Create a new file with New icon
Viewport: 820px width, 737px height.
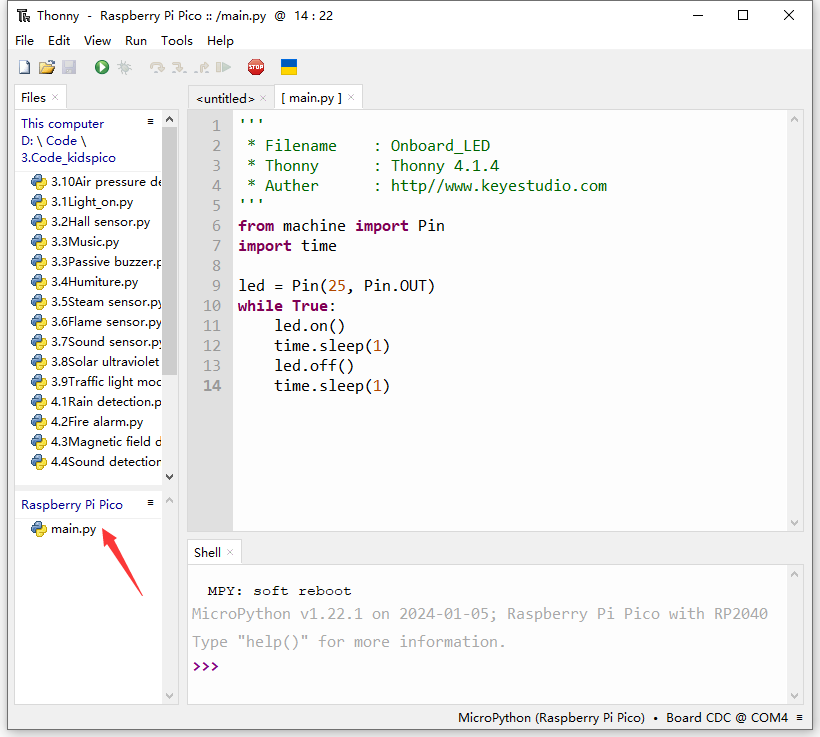(24, 67)
